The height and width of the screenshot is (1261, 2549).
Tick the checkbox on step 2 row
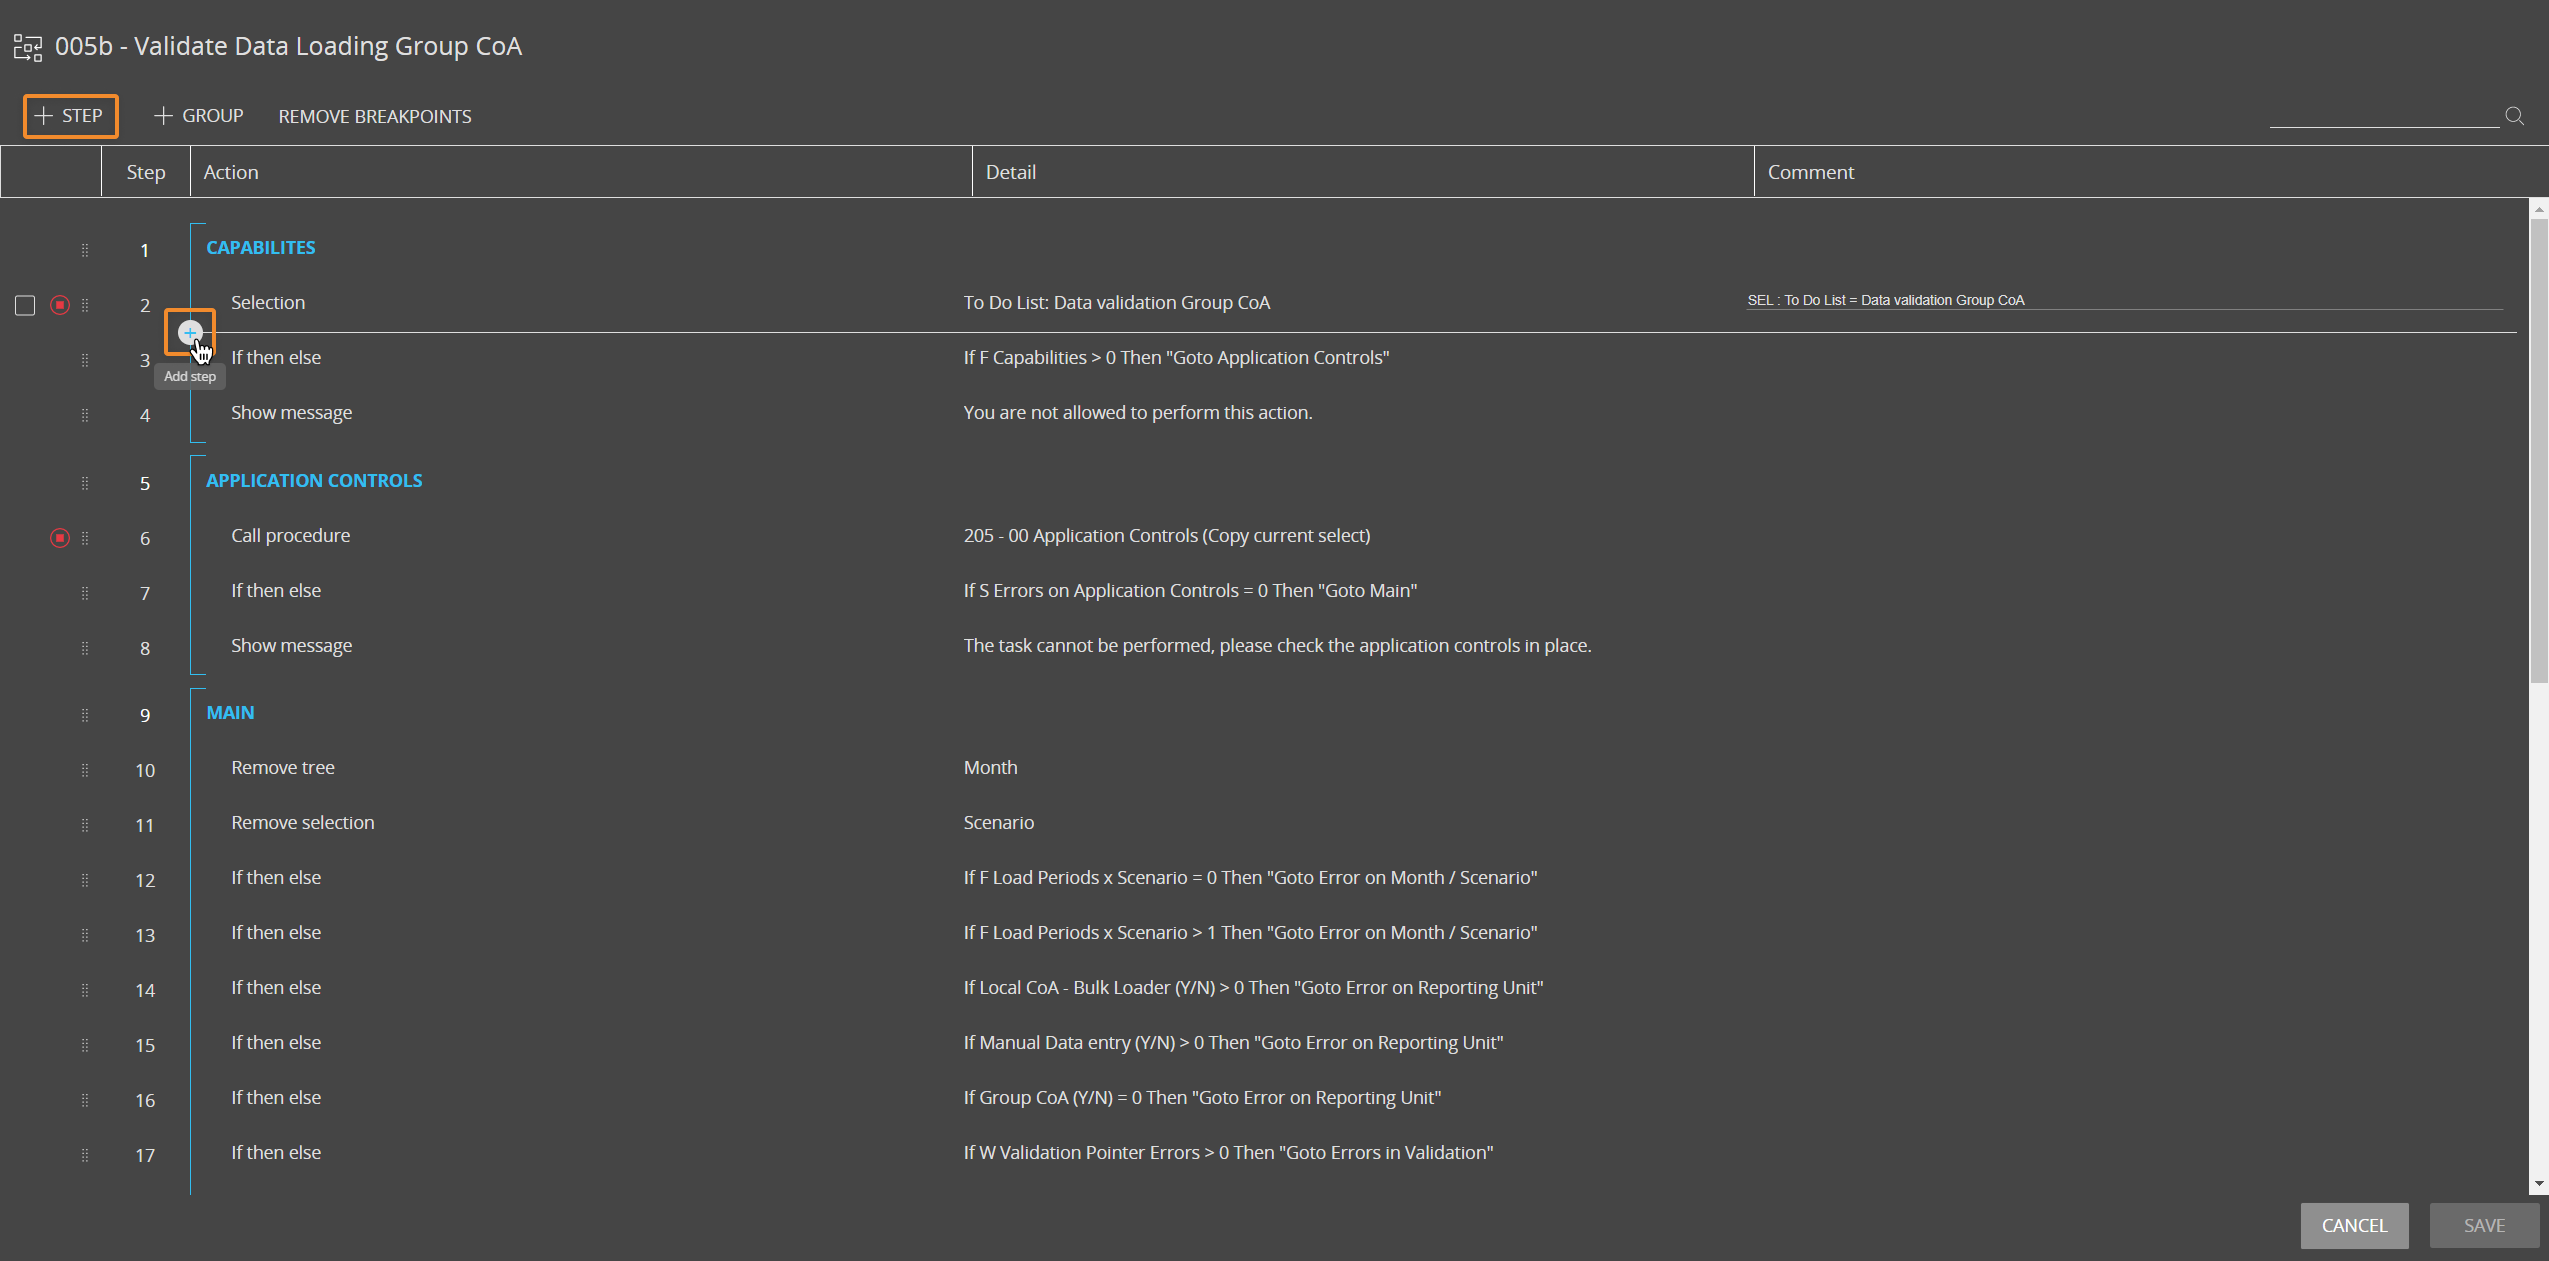[x=25, y=305]
